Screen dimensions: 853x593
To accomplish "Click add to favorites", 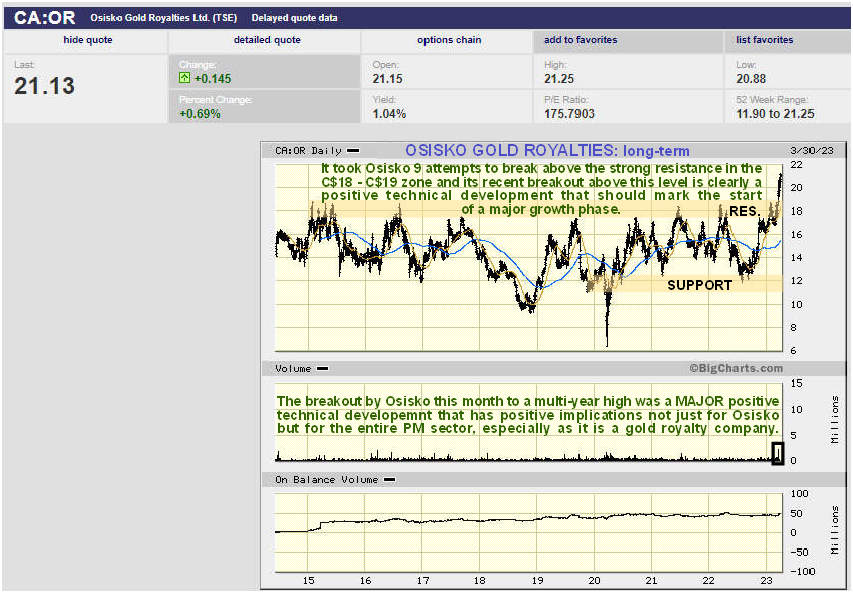I will click(580, 40).
